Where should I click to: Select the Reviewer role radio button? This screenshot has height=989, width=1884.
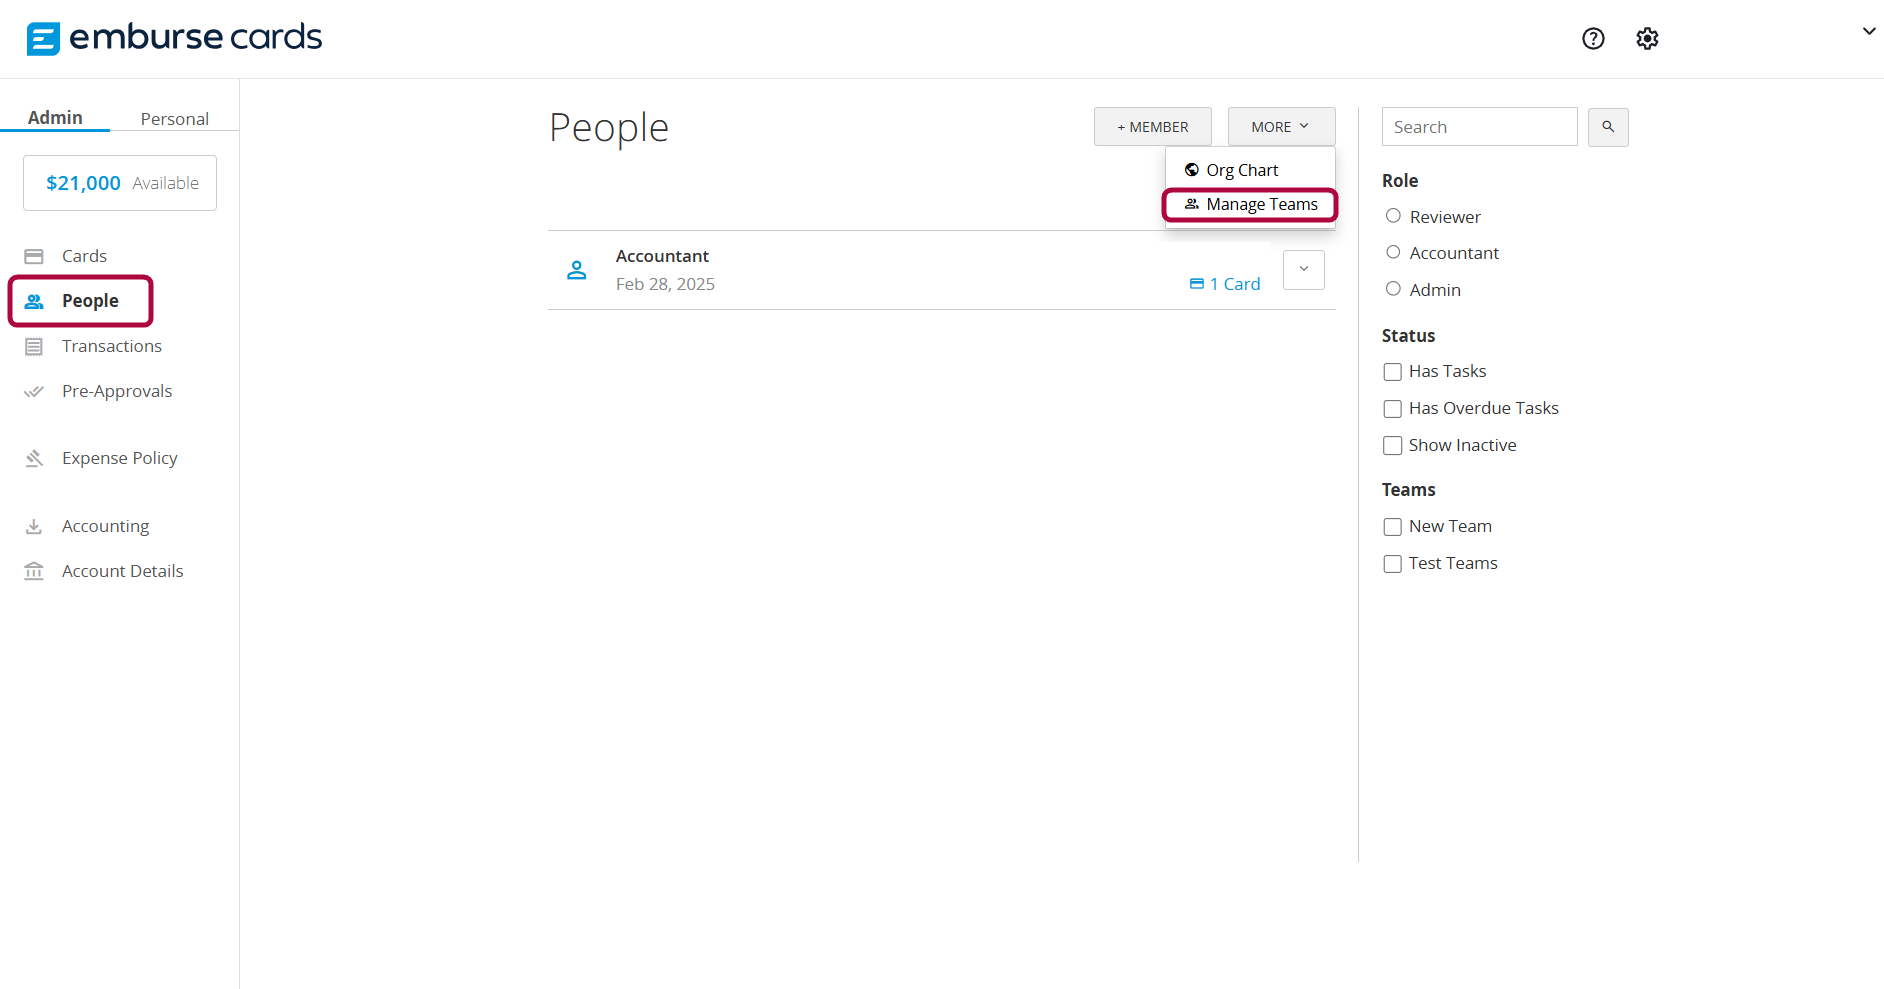1393,216
